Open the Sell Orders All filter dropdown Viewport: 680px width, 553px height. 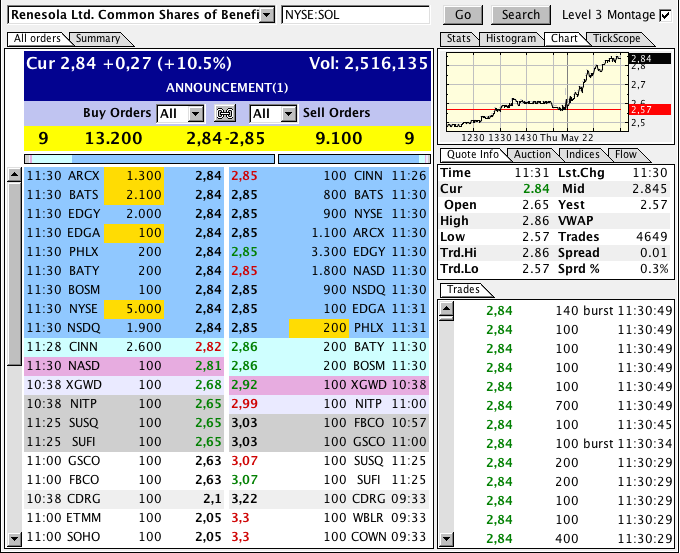coord(288,114)
